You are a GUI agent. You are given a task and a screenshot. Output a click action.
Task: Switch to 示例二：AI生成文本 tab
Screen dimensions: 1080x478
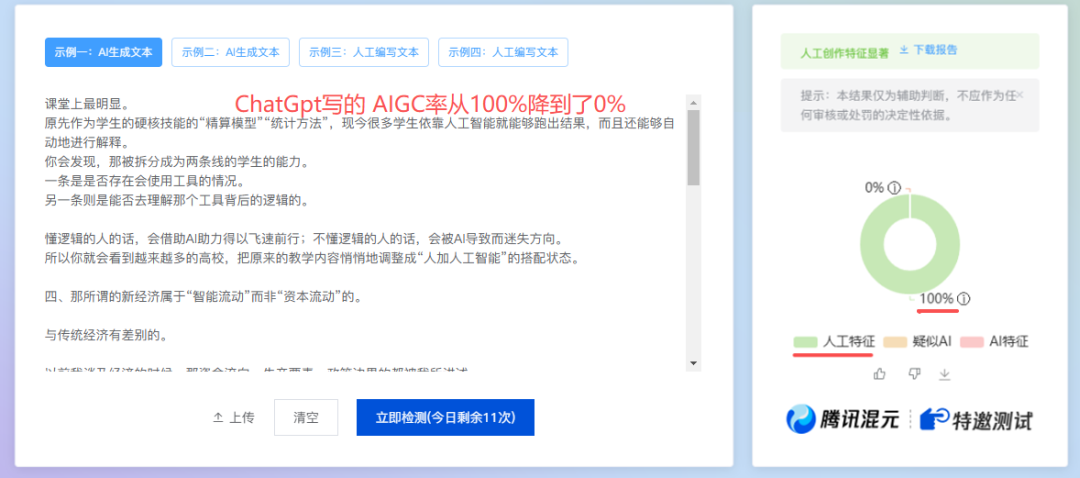coord(231,52)
